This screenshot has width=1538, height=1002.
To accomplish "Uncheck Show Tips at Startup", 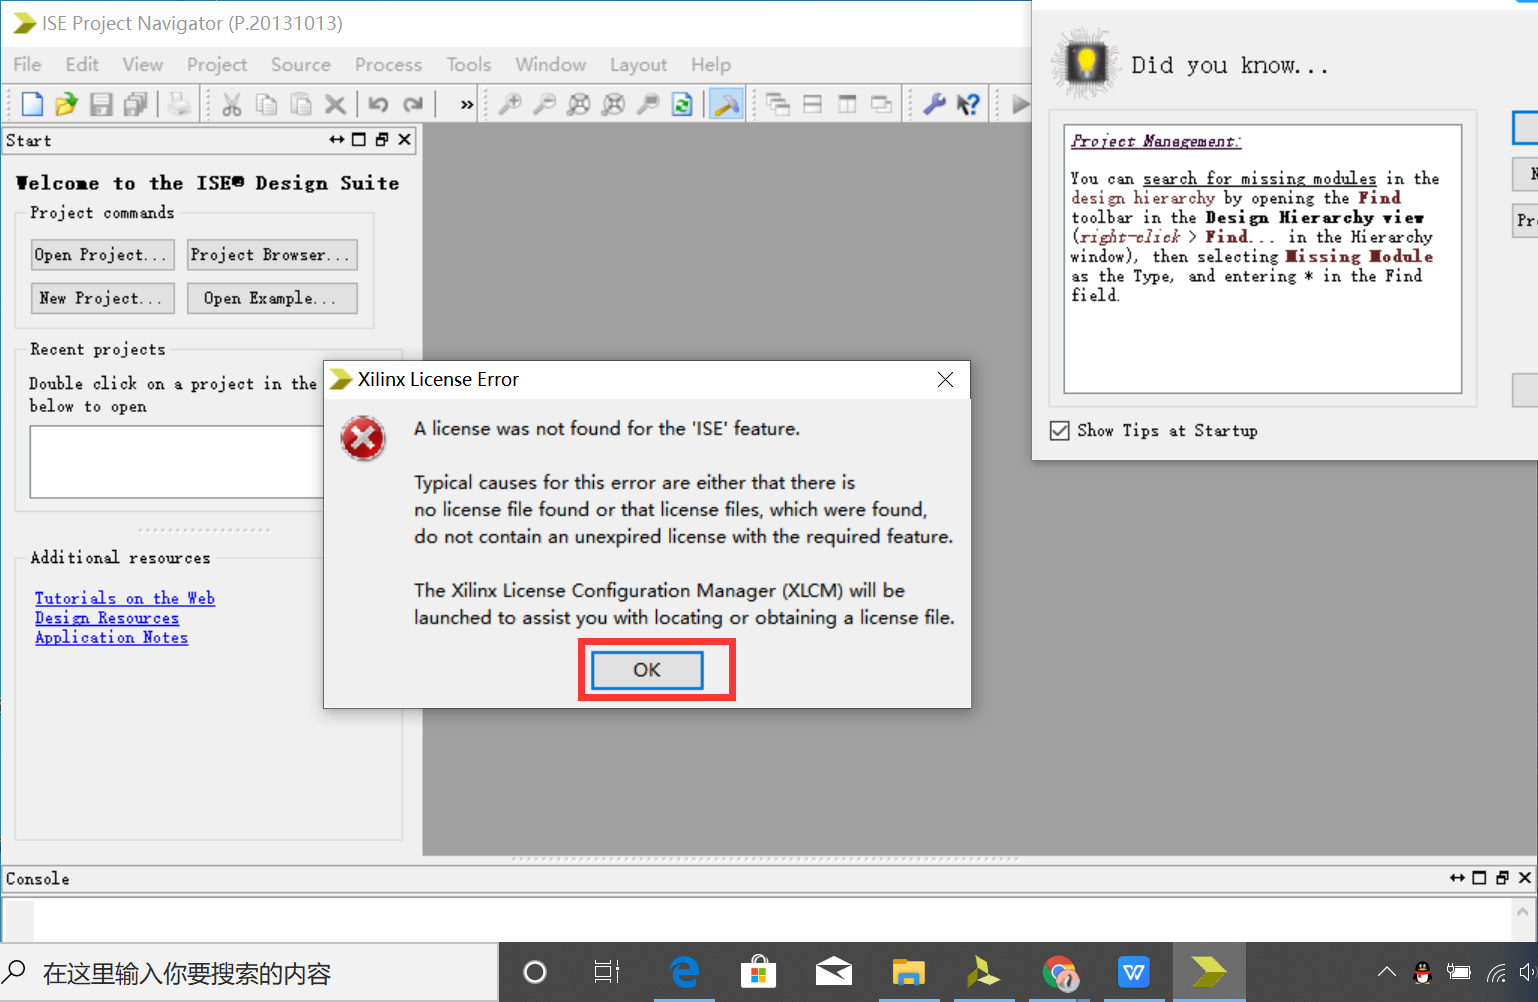I will 1060,431.
